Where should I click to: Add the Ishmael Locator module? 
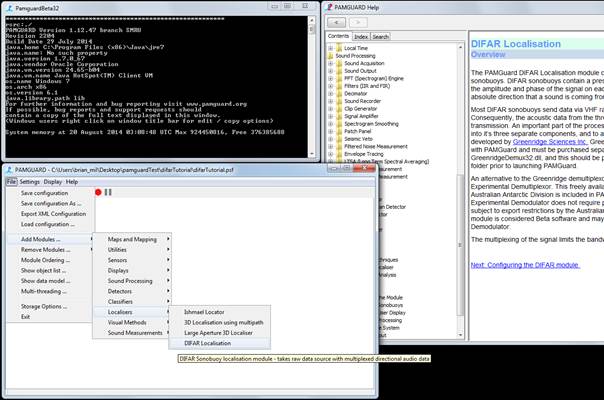click(220, 312)
